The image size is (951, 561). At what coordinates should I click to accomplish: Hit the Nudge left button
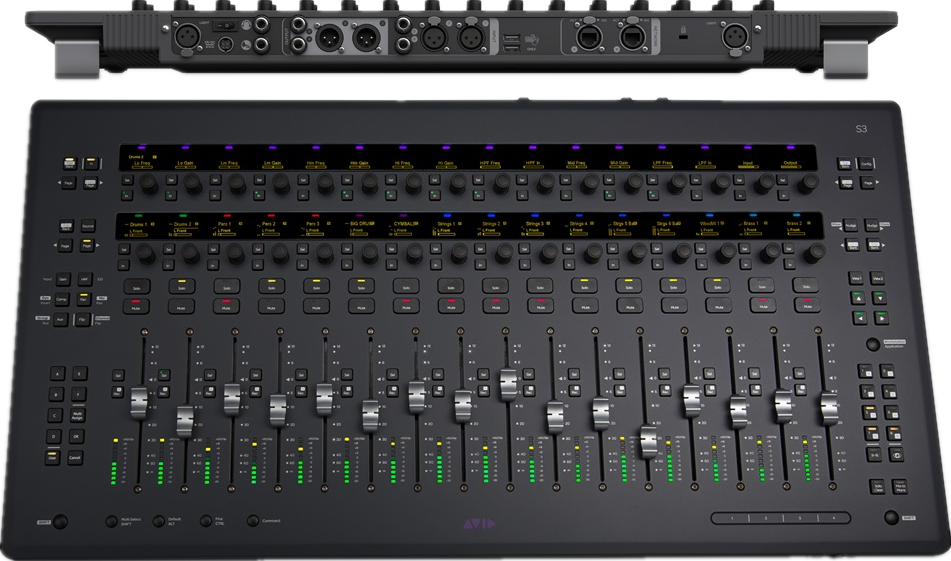(850, 225)
